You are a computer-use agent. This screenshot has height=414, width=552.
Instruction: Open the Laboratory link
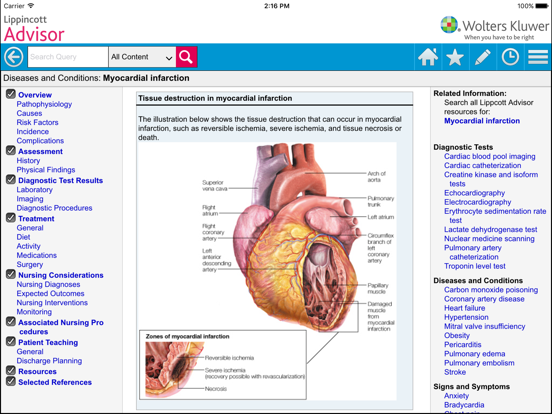point(34,190)
